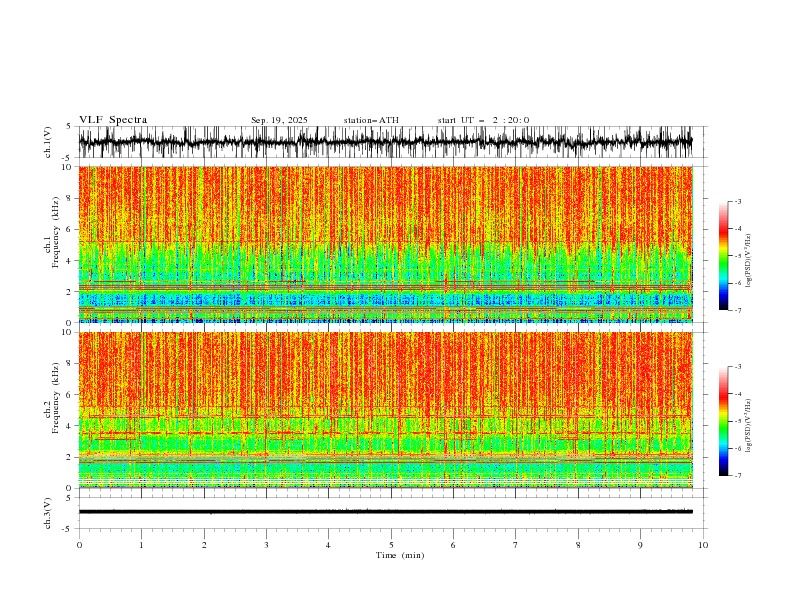
Task: Click time axis tick label "1"
Action: click(141, 545)
